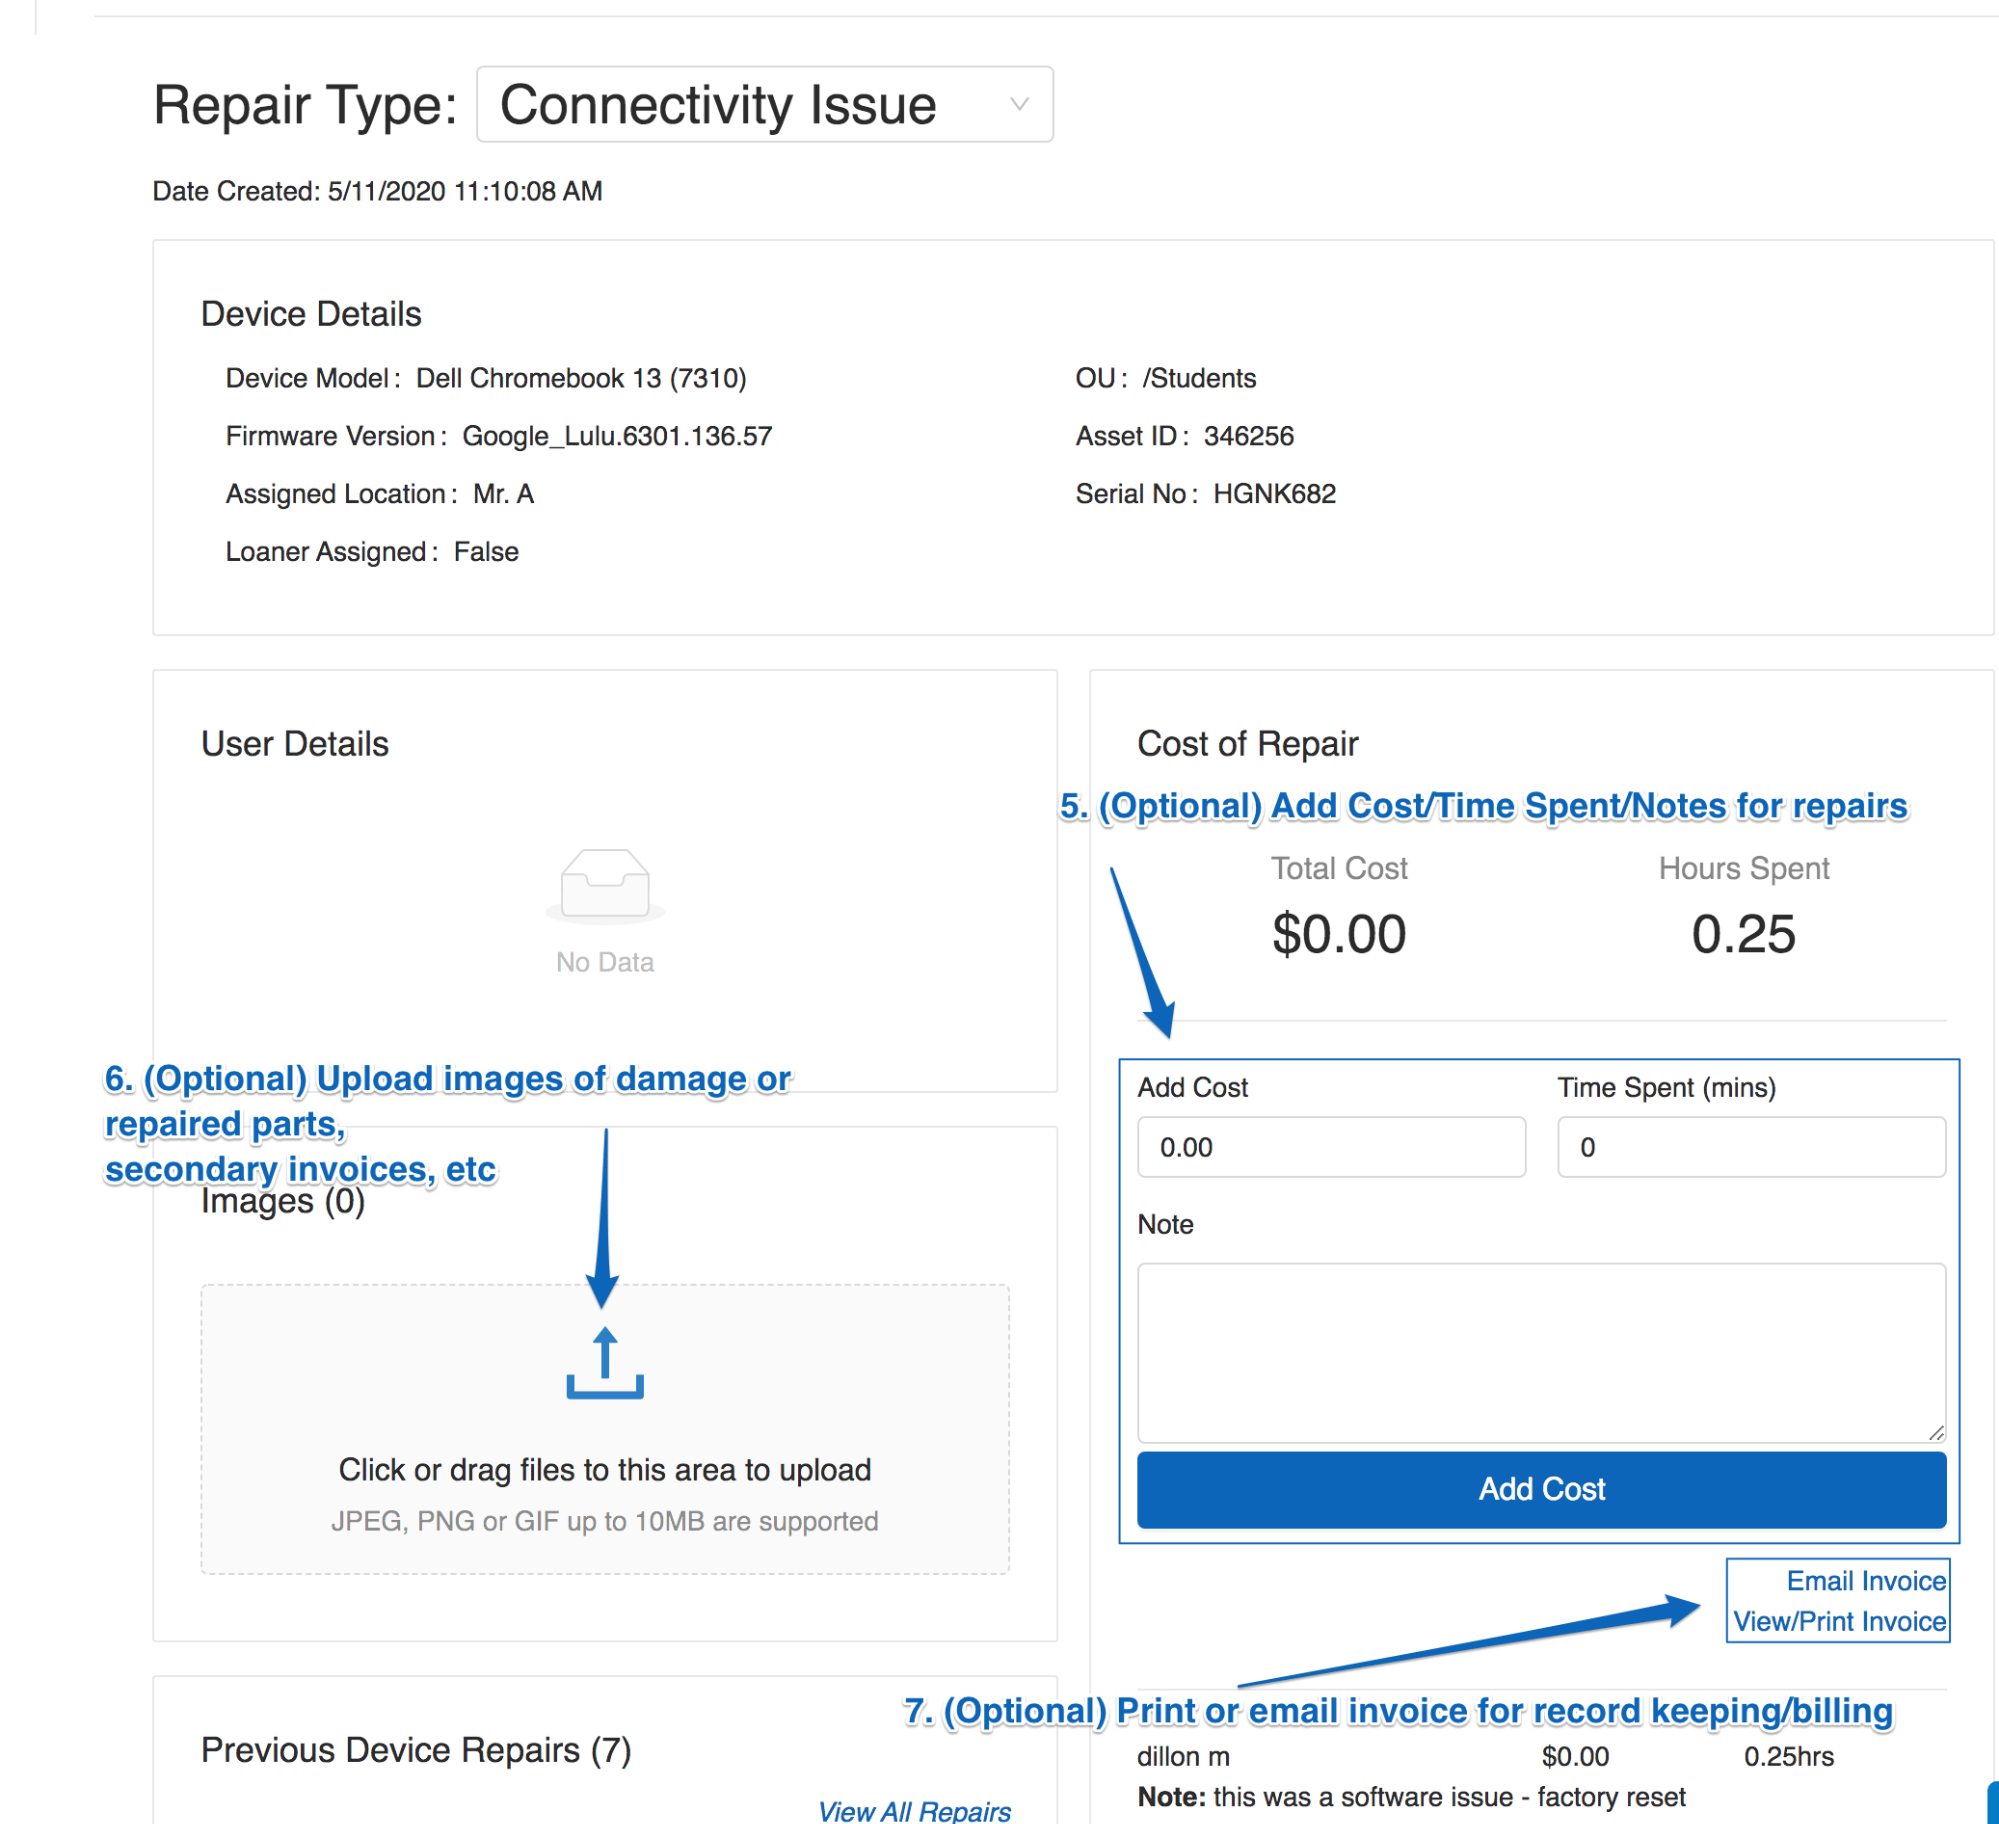
Task: Follow the View All Repairs link
Action: tap(914, 1811)
